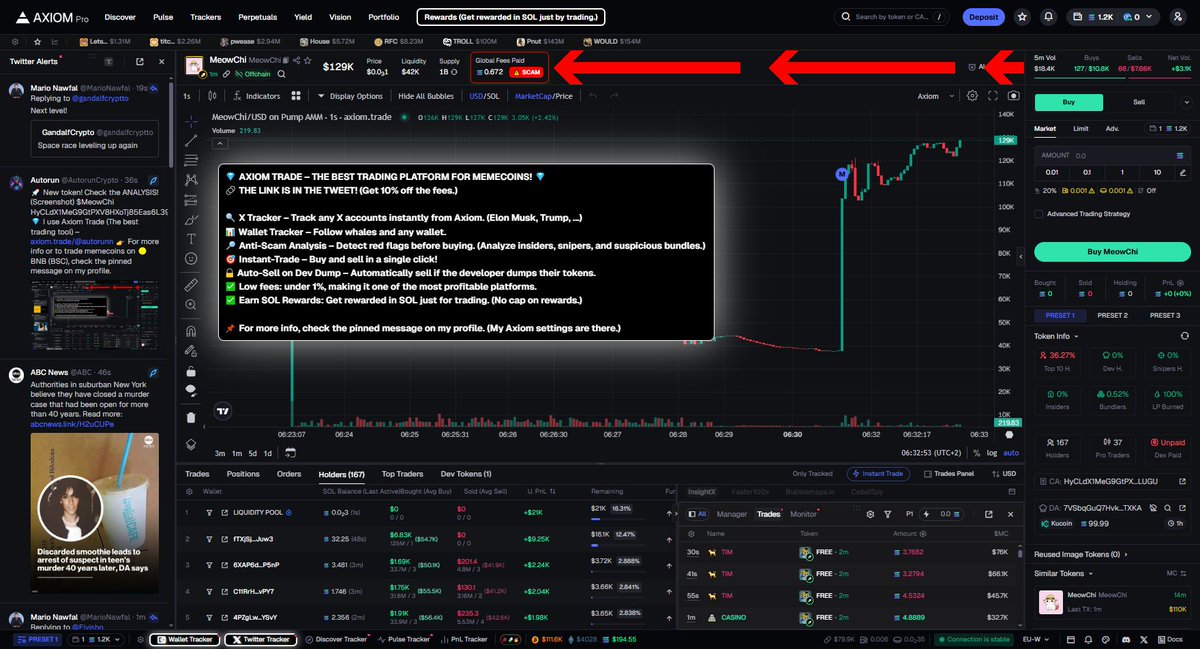Click the refresh icon next to Token Info

click(x=1185, y=336)
